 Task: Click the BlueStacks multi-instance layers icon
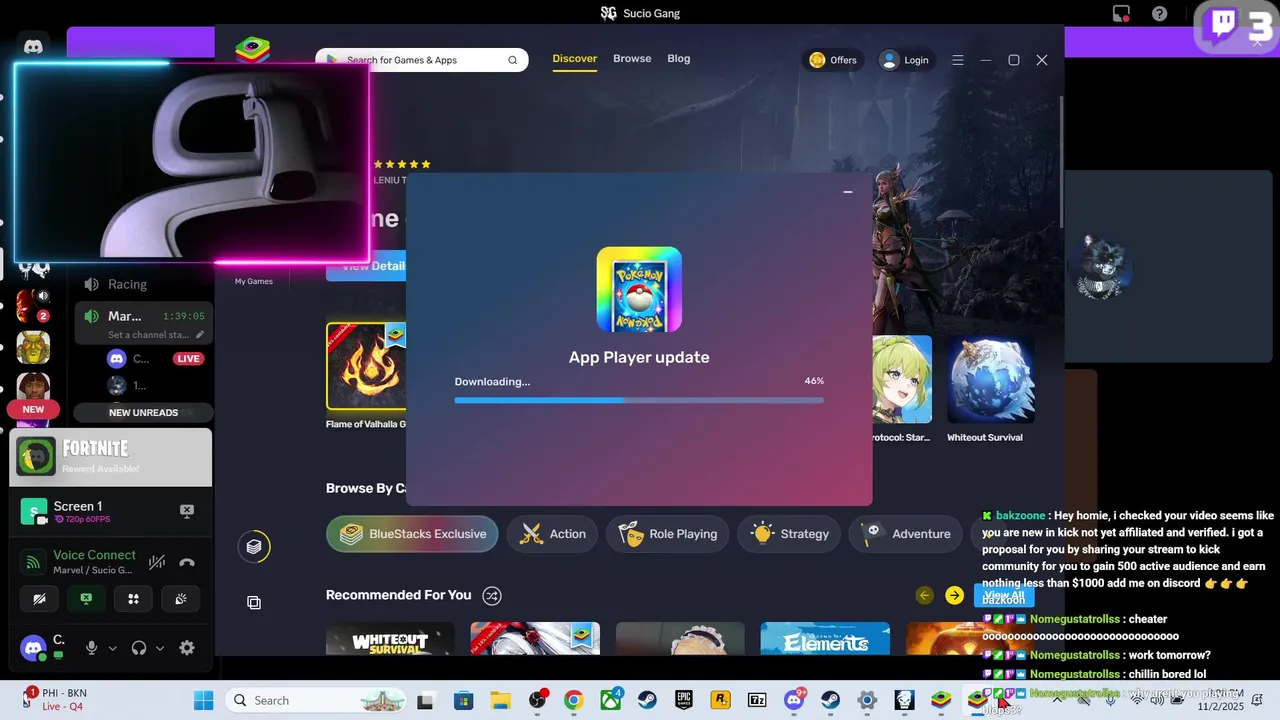(254, 547)
